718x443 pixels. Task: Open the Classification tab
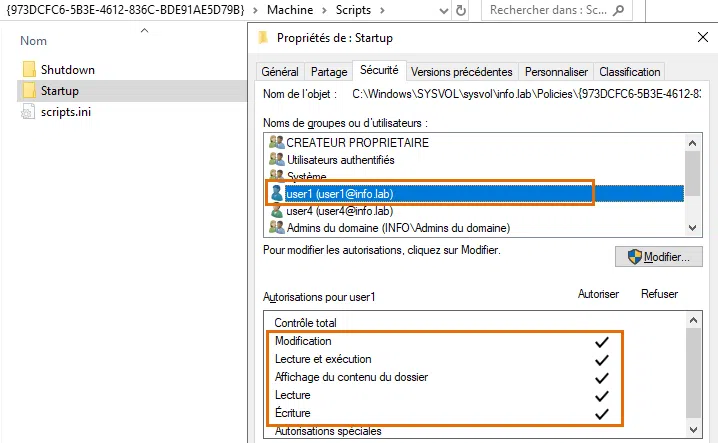(x=630, y=72)
